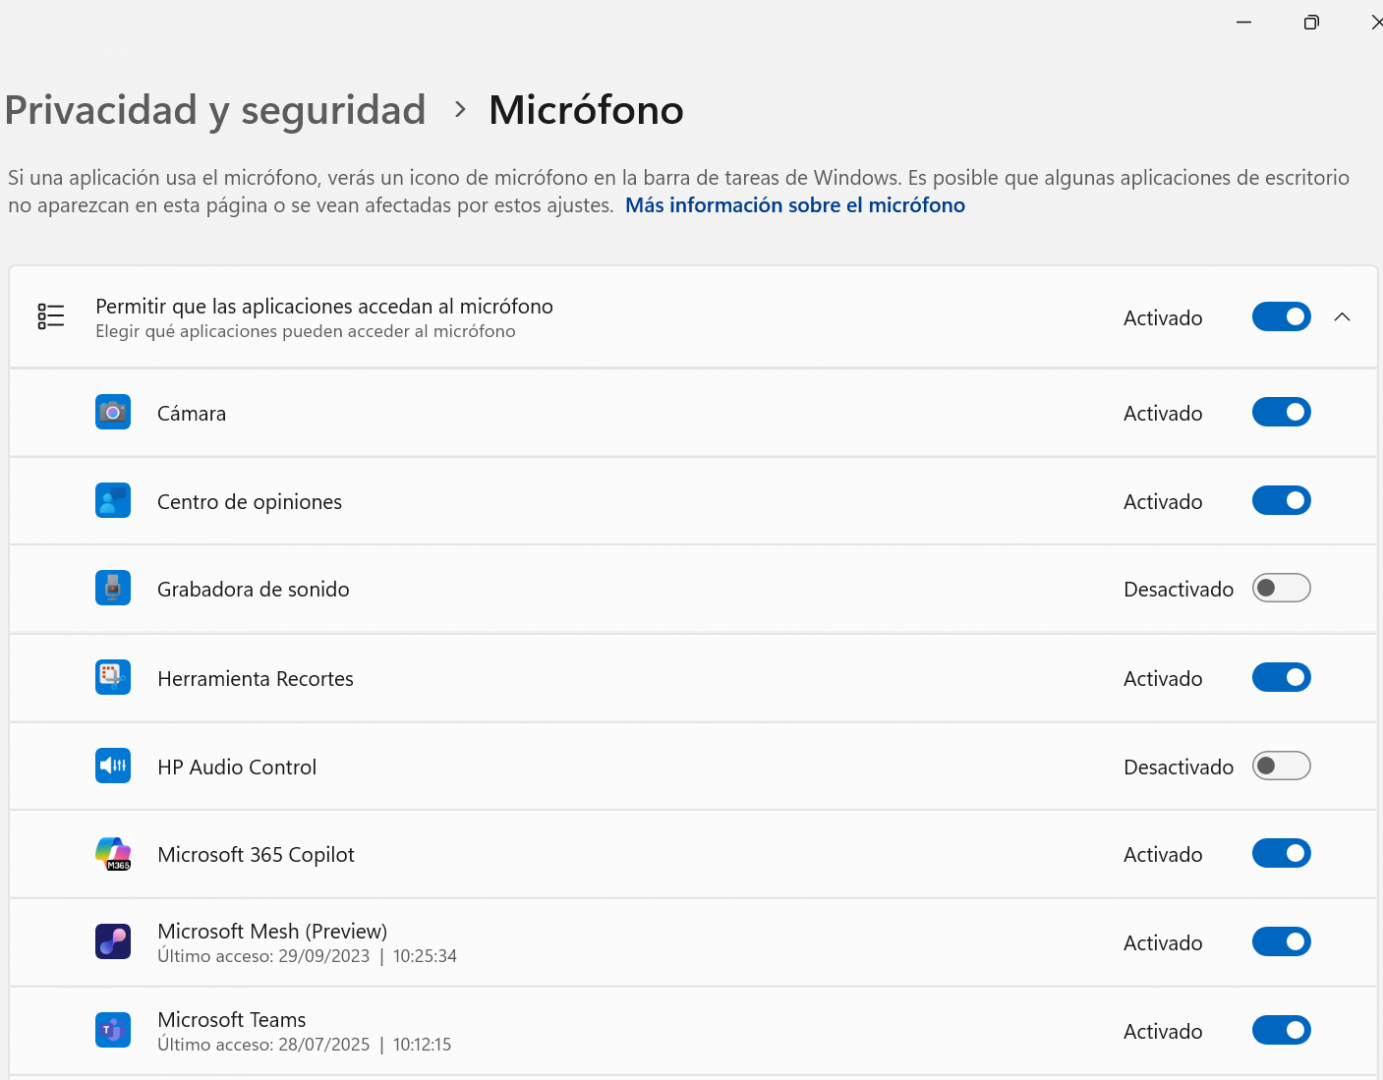Restore down the settings window

pos(1311,22)
